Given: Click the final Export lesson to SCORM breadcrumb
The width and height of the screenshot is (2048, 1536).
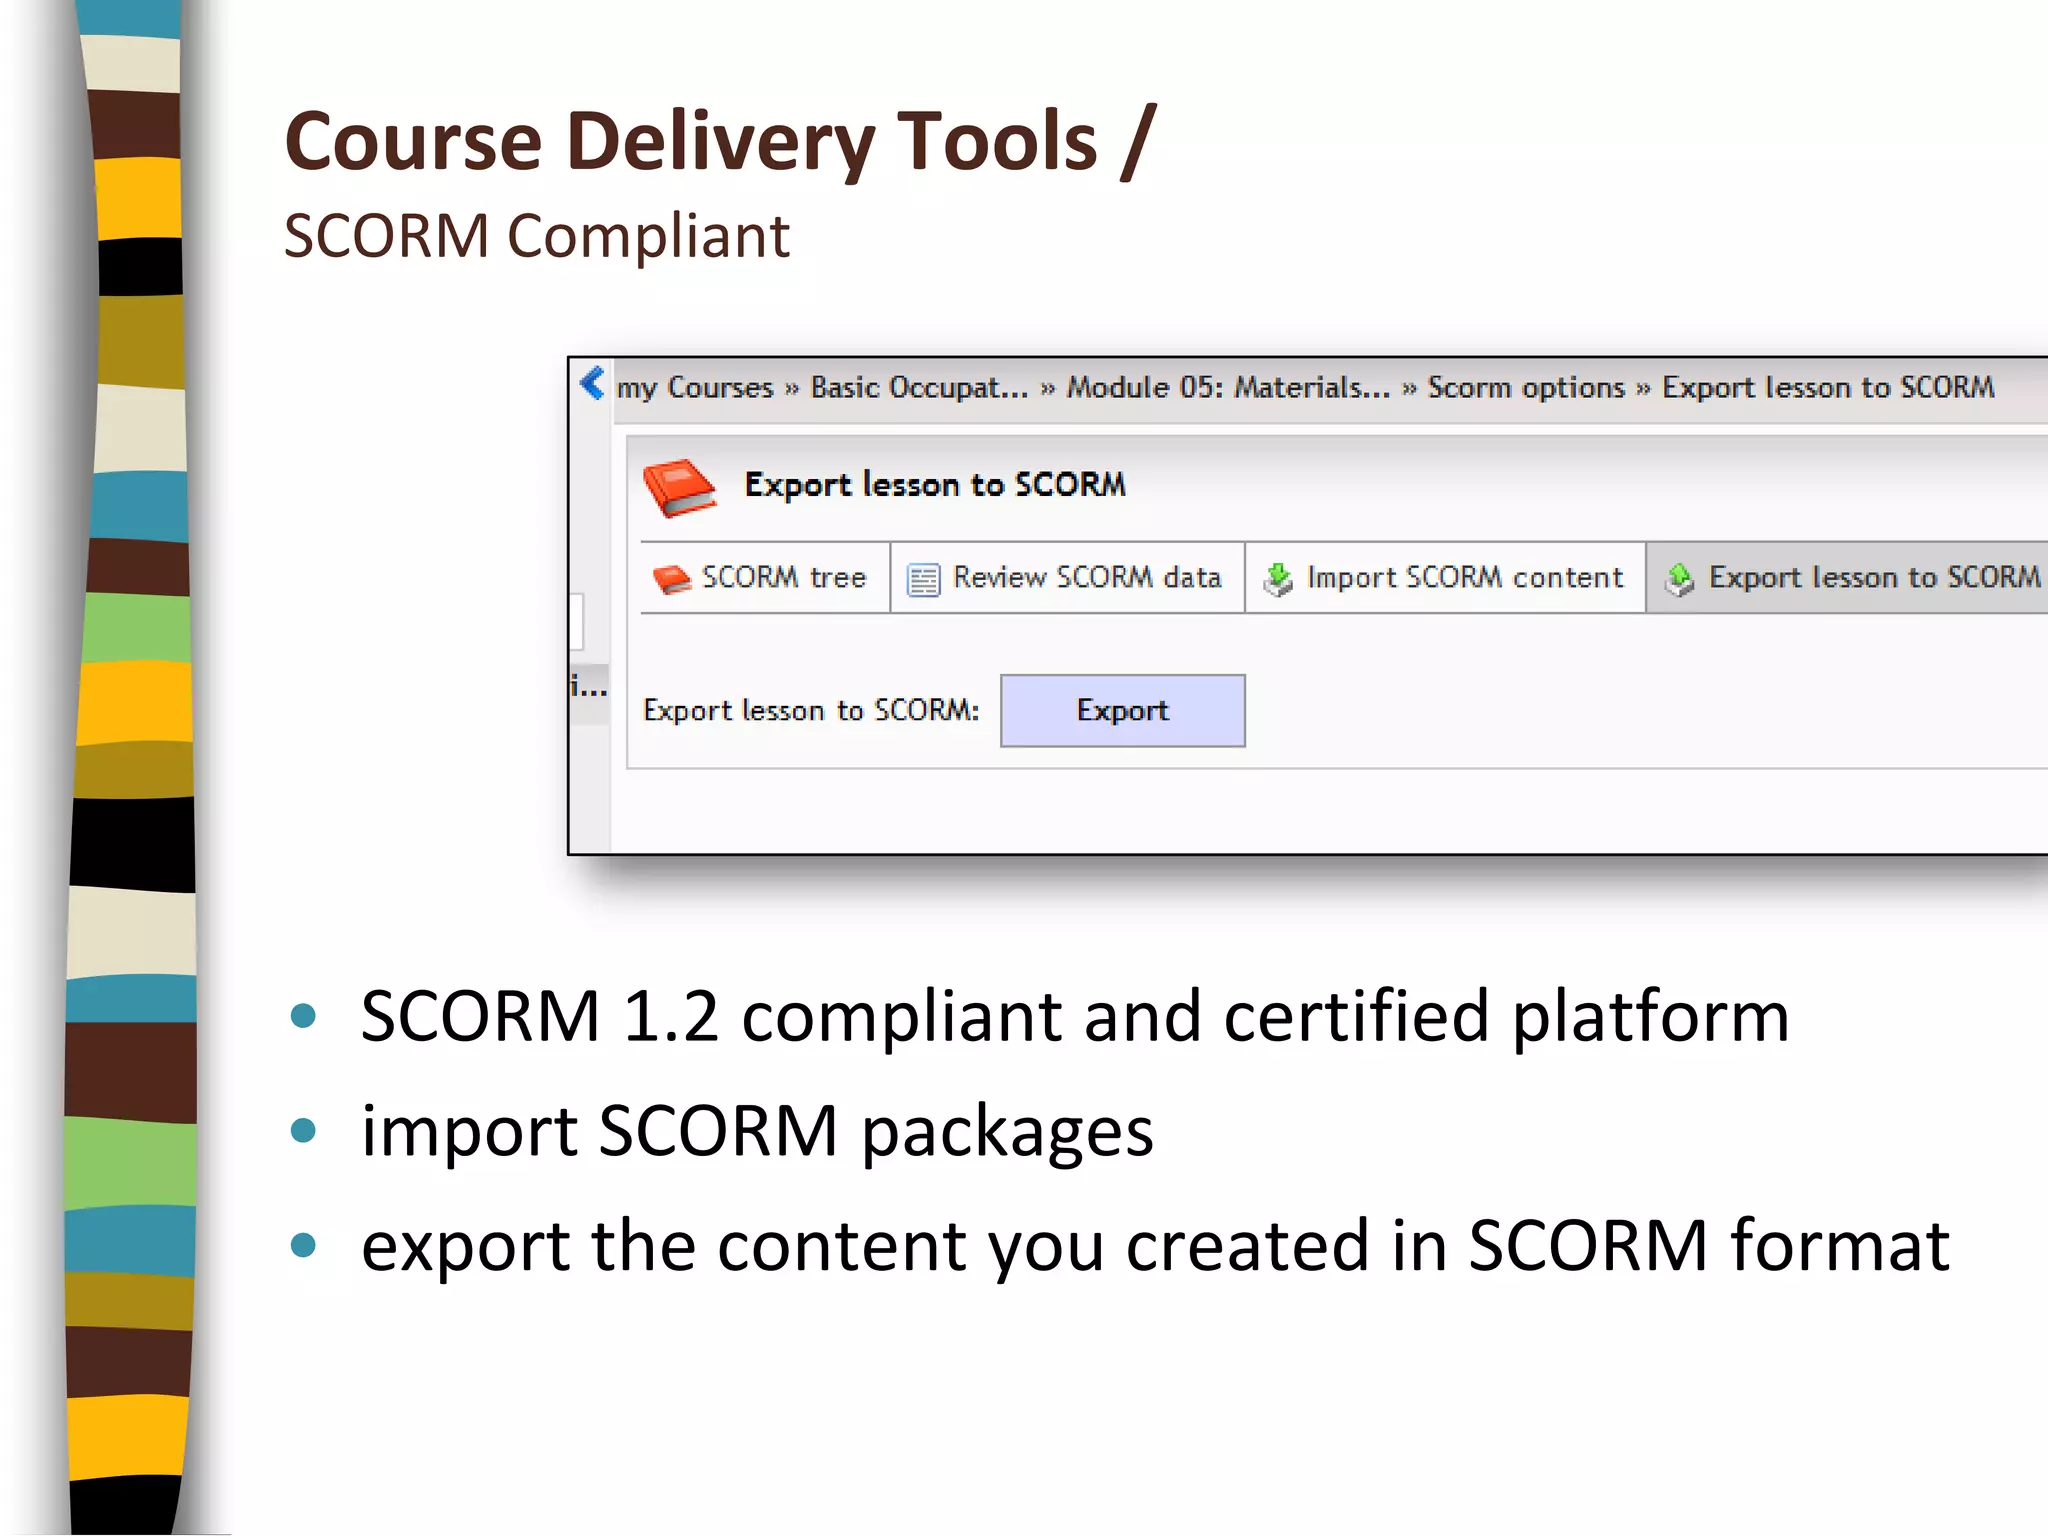Looking at the screenshot, I should pyautogui.click(x=1827, y=388).
